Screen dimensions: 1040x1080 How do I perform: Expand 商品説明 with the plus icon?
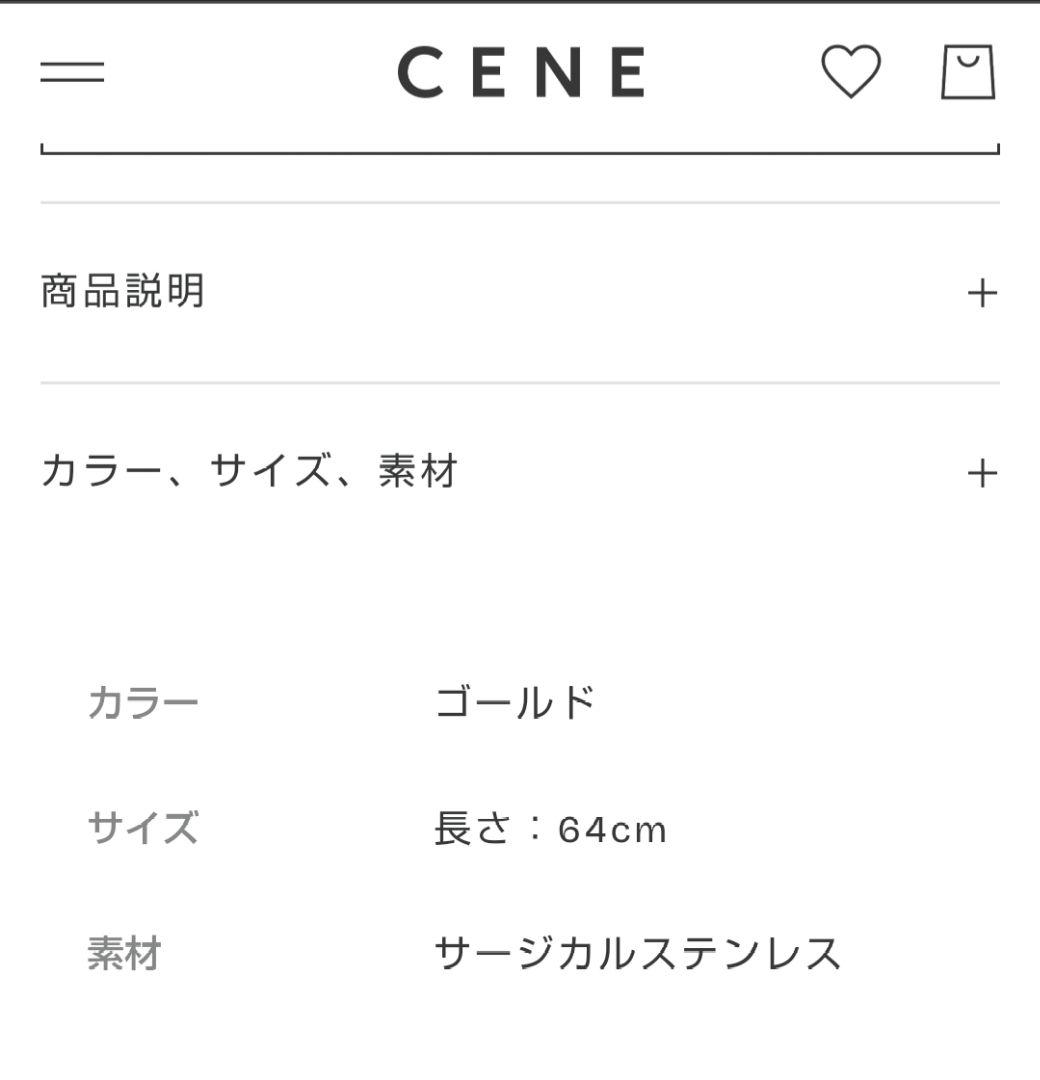[x=982, y=293]
